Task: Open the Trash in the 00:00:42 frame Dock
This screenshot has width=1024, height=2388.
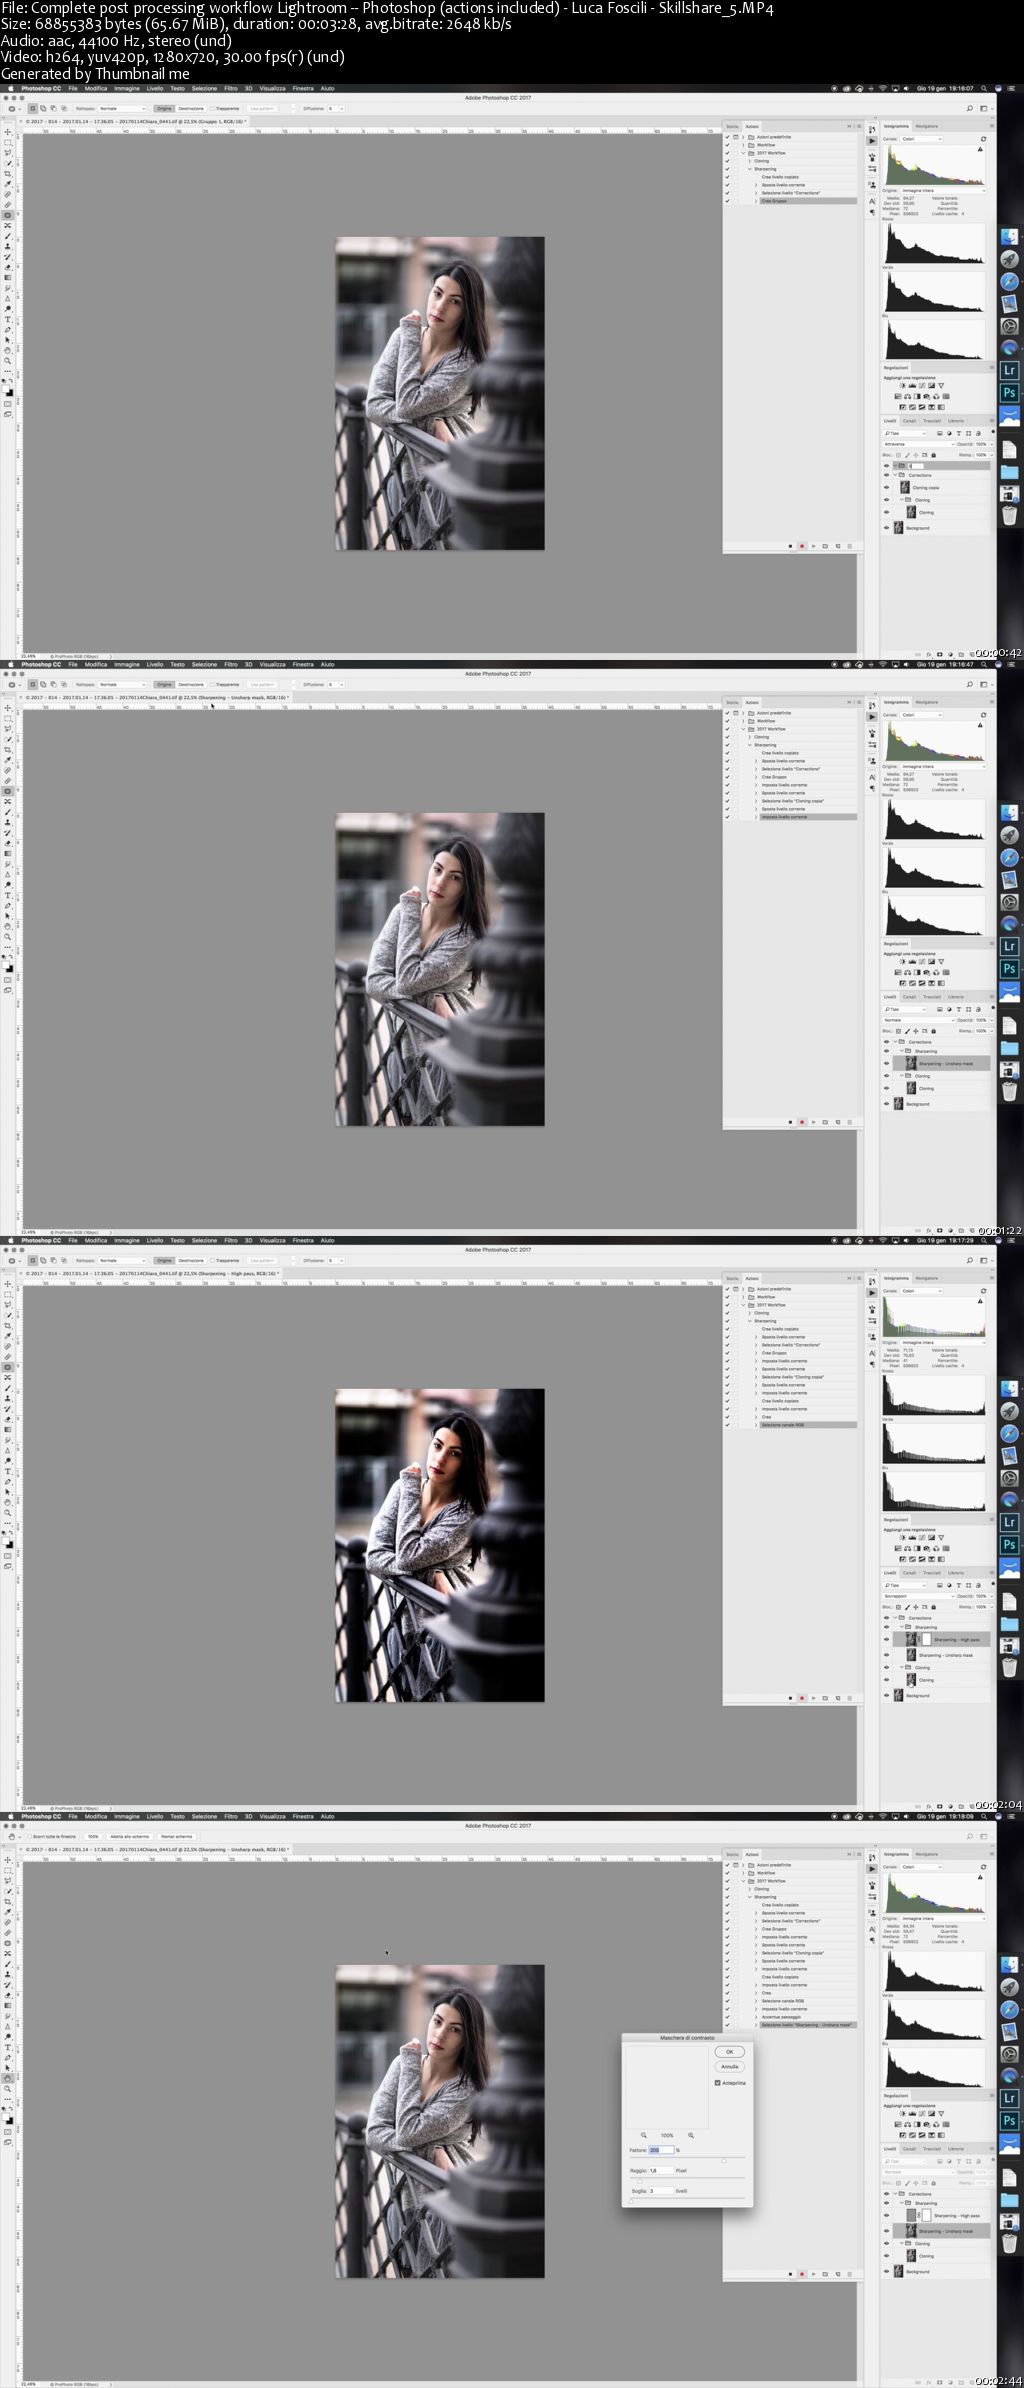Action: [1010, 516]
